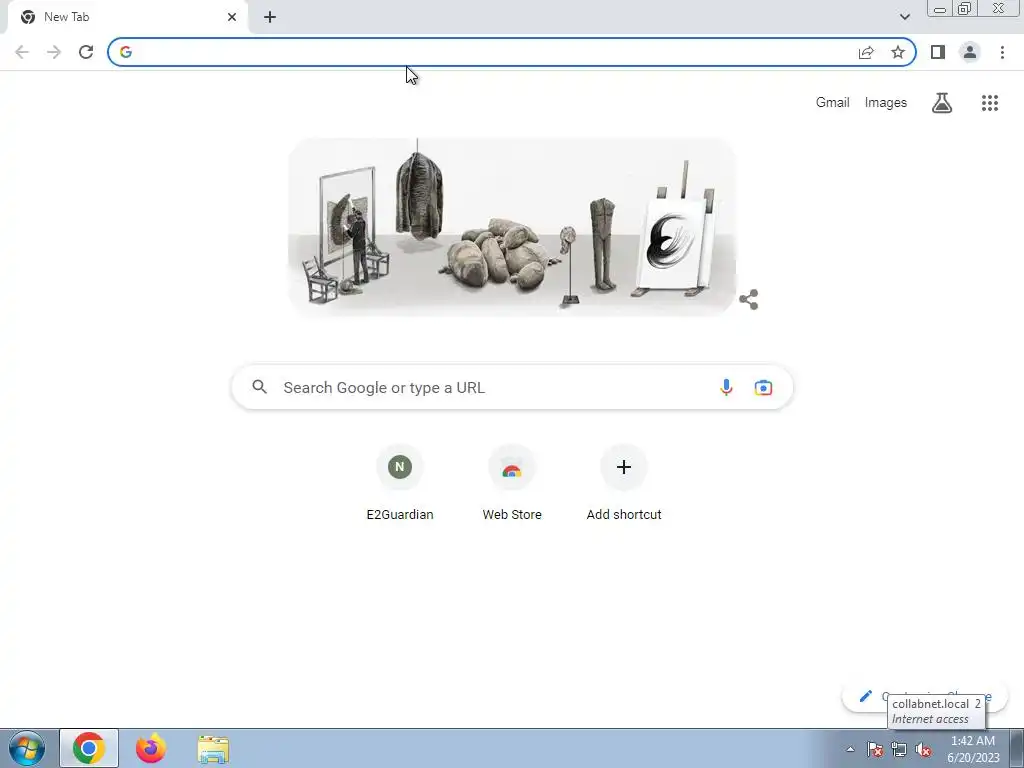Focus the Search Google or type a URL box
The width and height of the screenshot is (1024, 768).
click(x=512, y=387)
